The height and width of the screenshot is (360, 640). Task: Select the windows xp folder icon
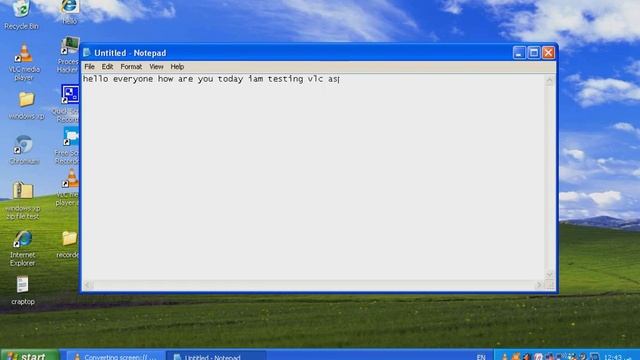26,106
